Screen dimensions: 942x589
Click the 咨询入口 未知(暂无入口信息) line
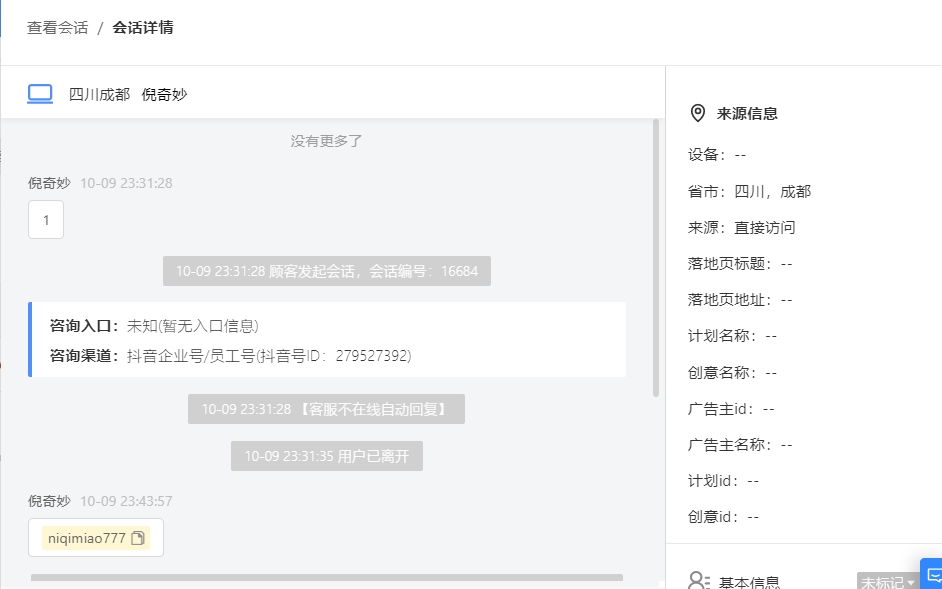click(x=154, y=326)
